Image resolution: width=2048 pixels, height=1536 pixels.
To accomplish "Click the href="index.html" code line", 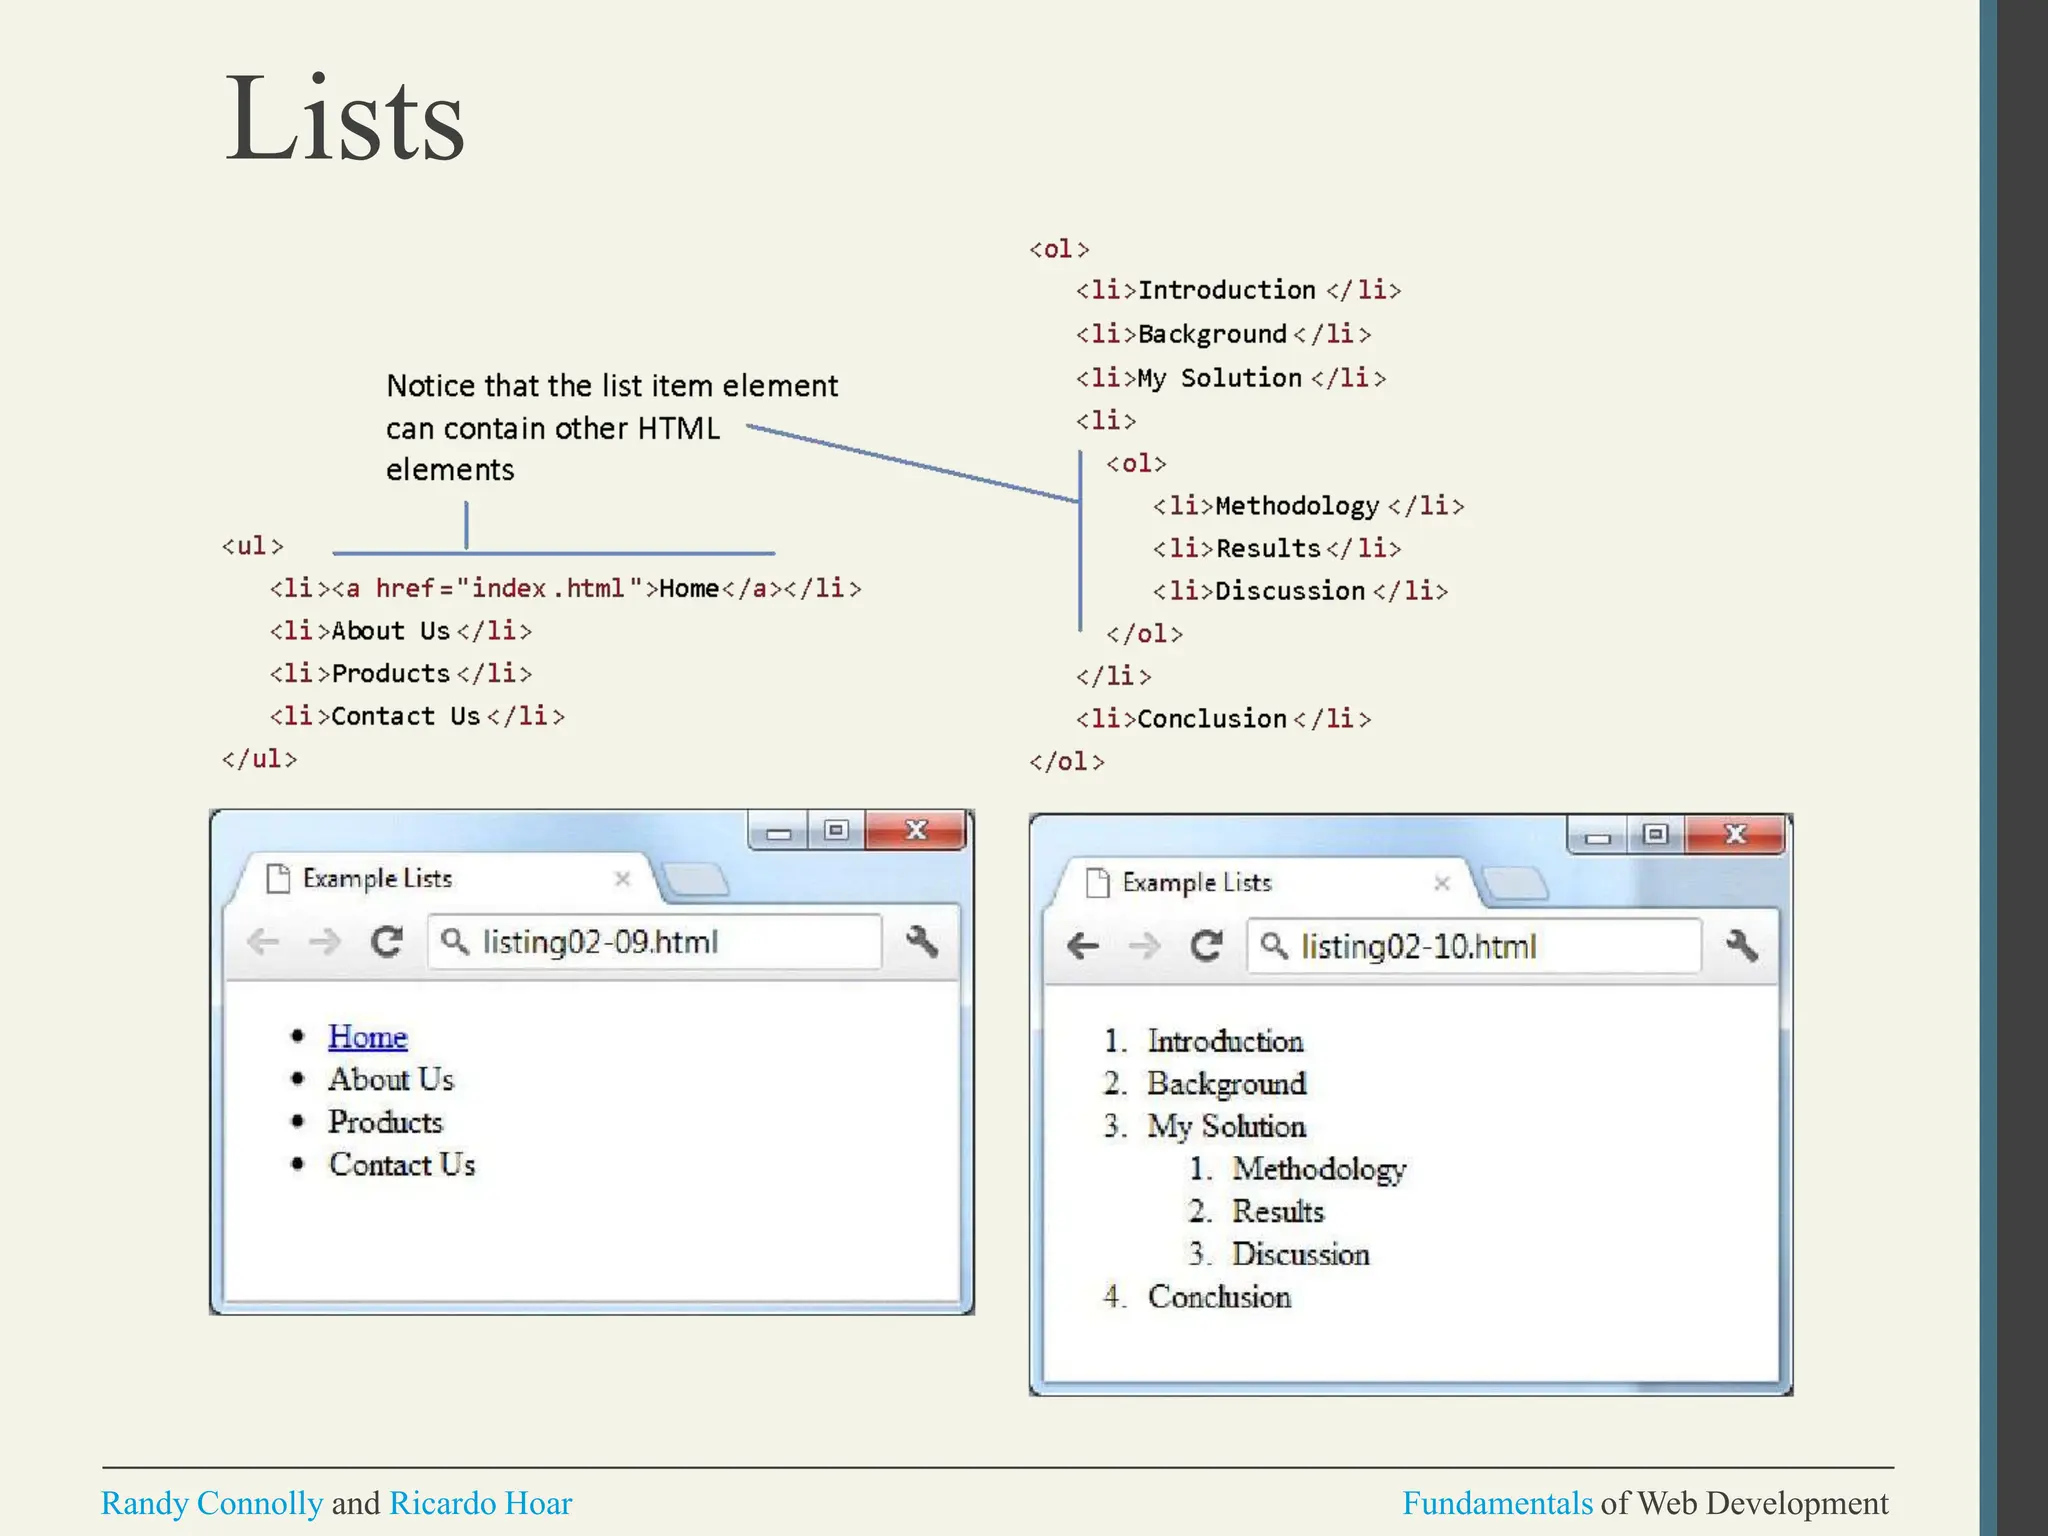I will click(x=565, y=589).
